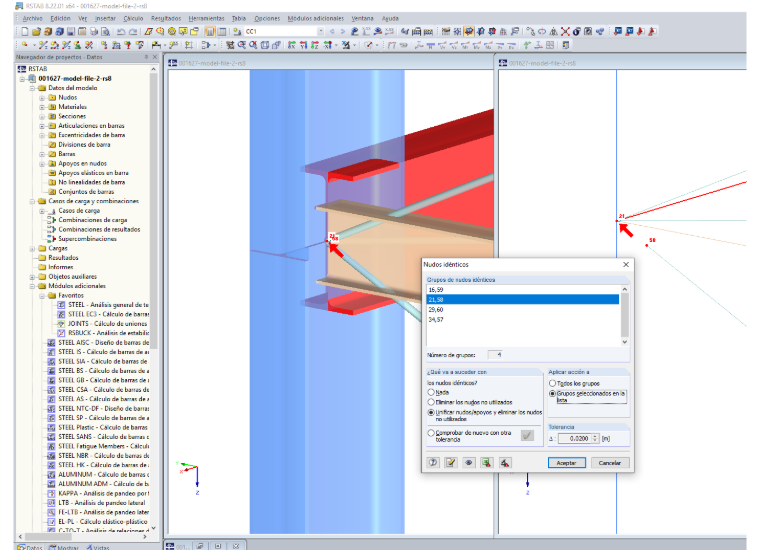Click the edit notepad icon in the dialog

(451, 463)
